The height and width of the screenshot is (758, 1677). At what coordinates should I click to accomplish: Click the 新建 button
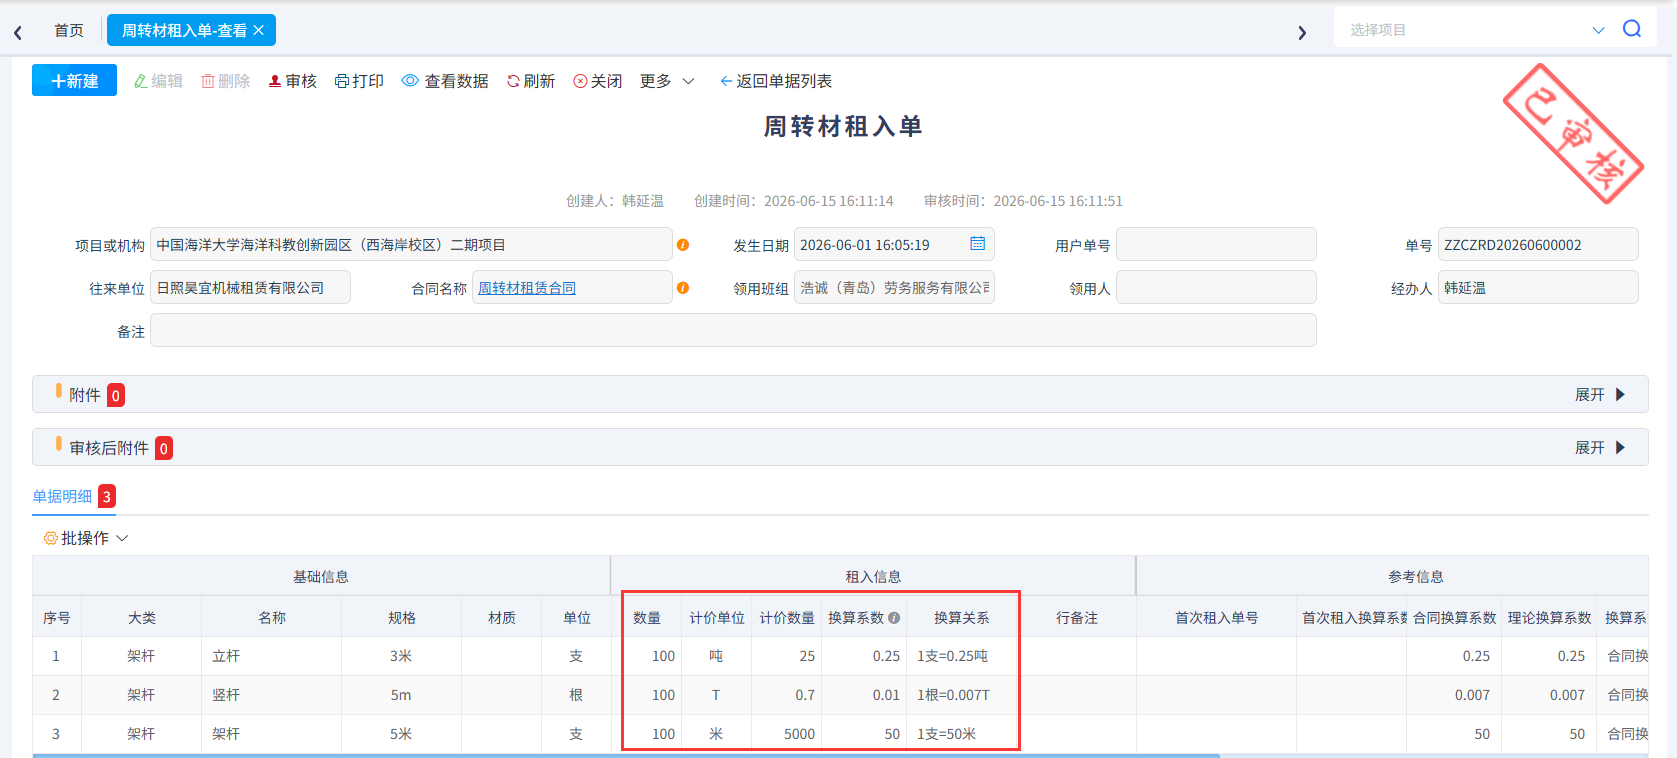(x=74, y=80)
